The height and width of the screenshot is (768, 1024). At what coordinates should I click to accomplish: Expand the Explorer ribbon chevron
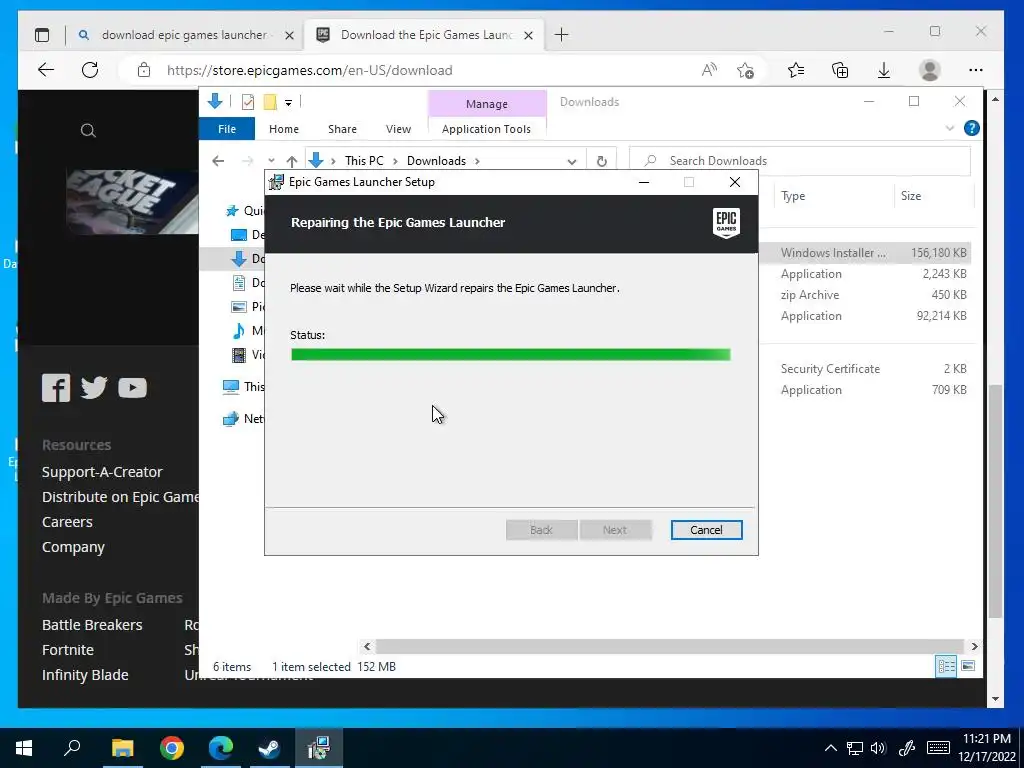pyautogui.click(x=950, y=129)
